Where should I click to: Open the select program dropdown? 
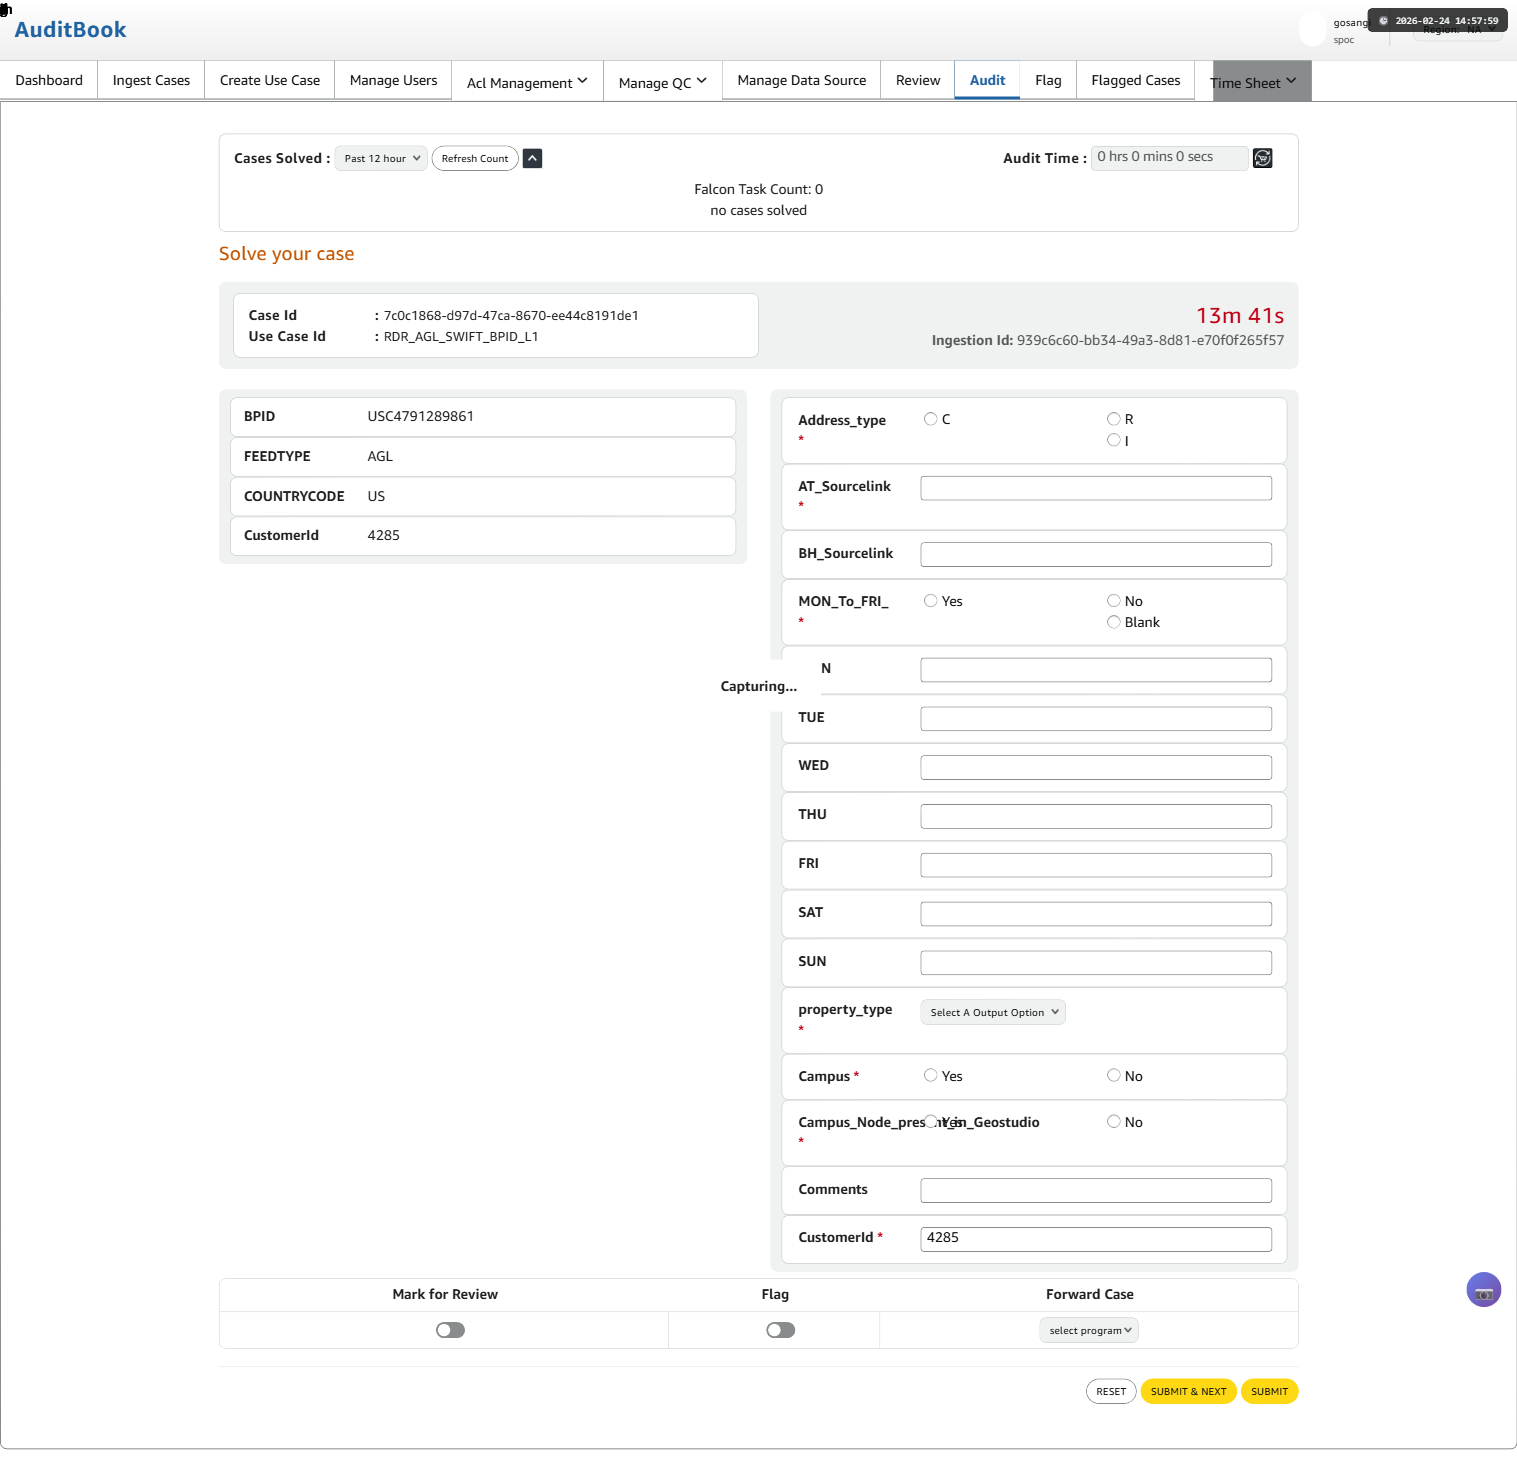pyautogui.click(x=1089, y=1330)
